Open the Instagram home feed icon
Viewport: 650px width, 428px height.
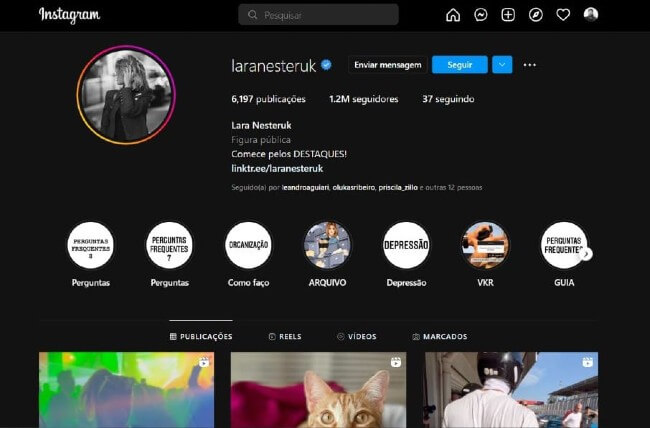point(453,15)
